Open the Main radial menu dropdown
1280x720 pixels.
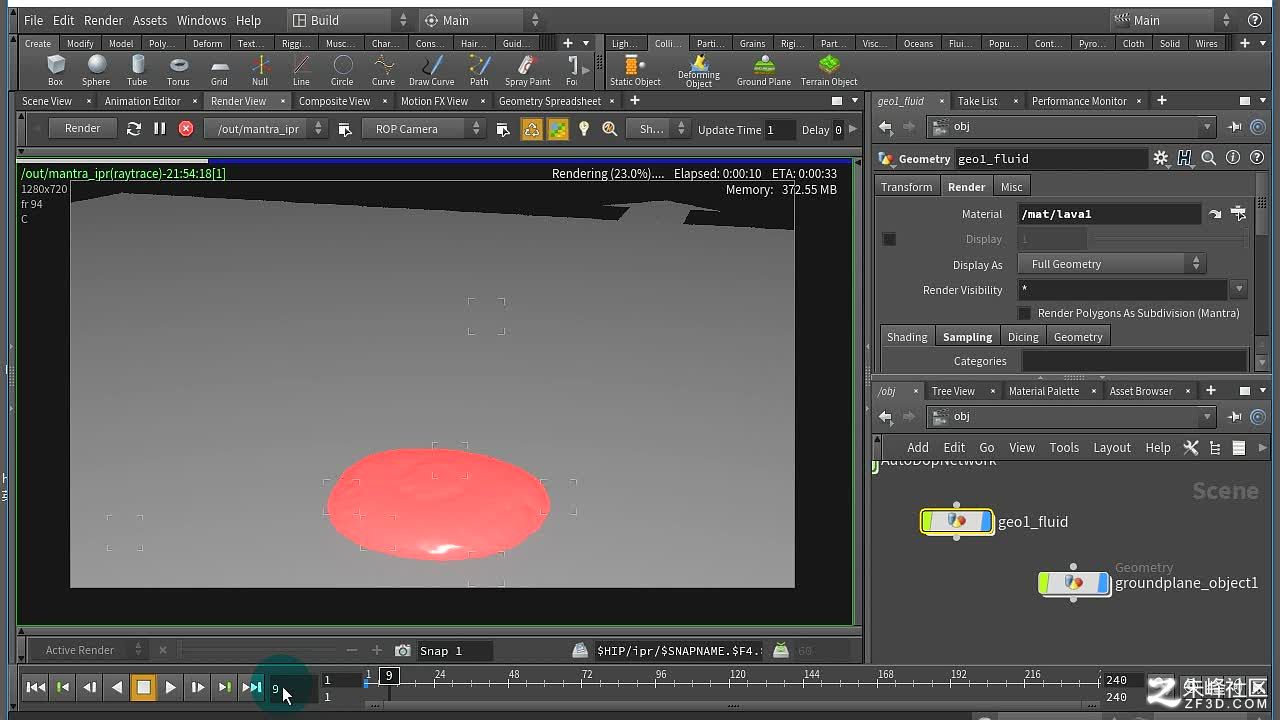478,20
